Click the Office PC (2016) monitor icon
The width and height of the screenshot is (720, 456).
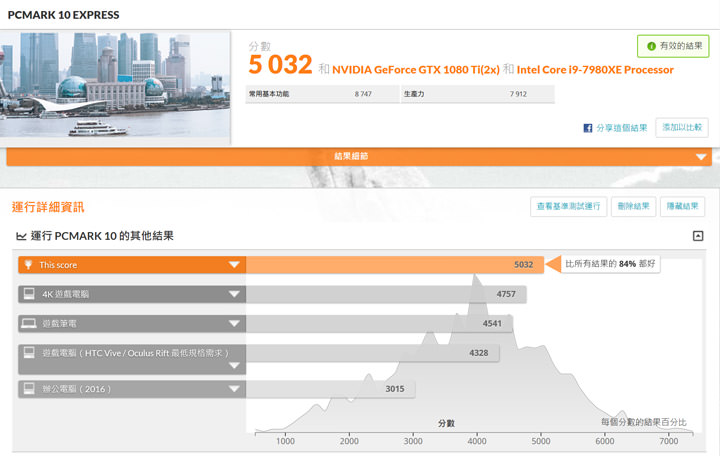(x=28, y=389)
